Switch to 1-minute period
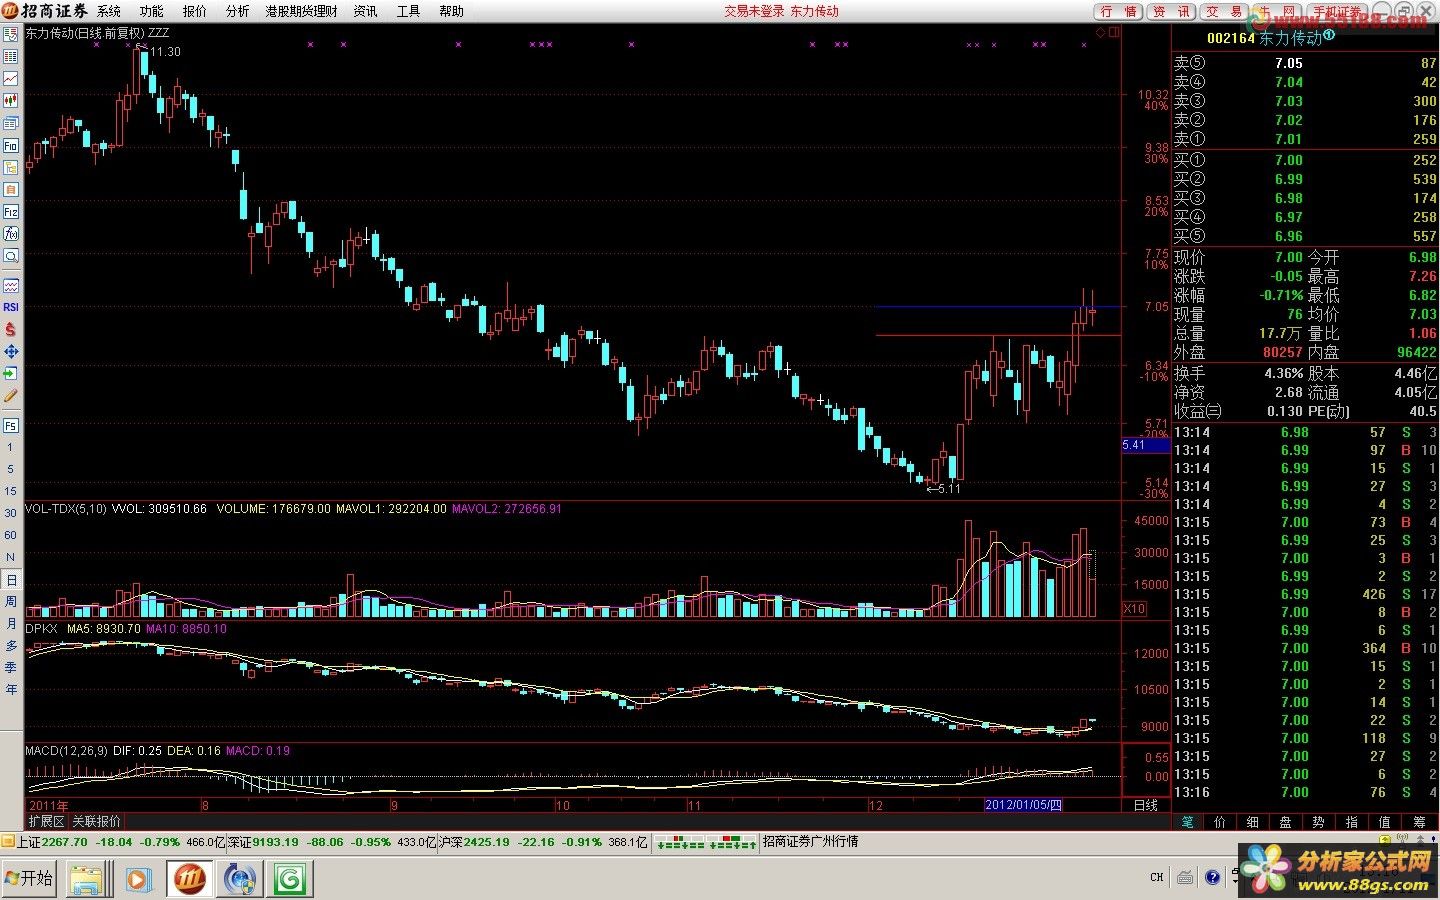 [11, 447]
